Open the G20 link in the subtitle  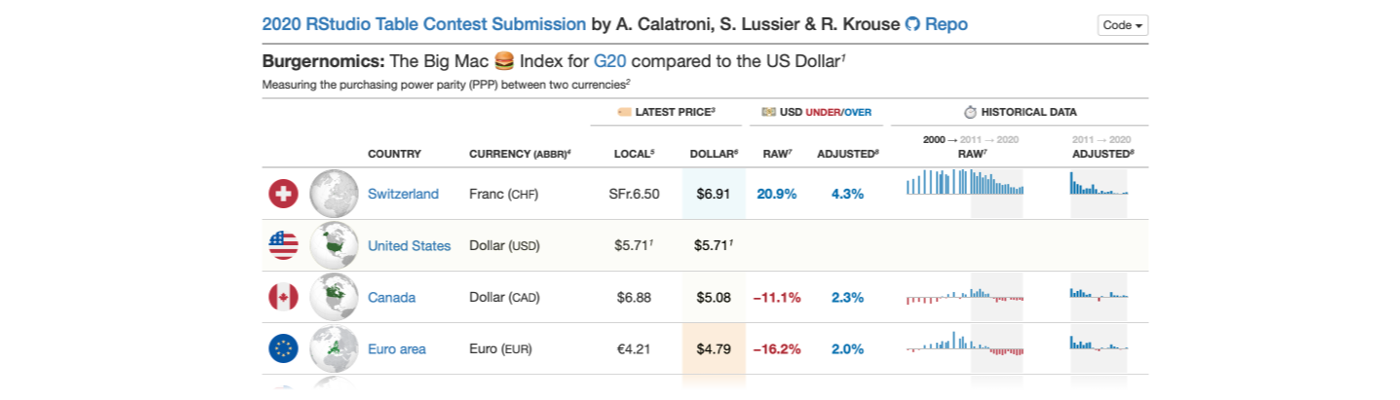point(610,62)
